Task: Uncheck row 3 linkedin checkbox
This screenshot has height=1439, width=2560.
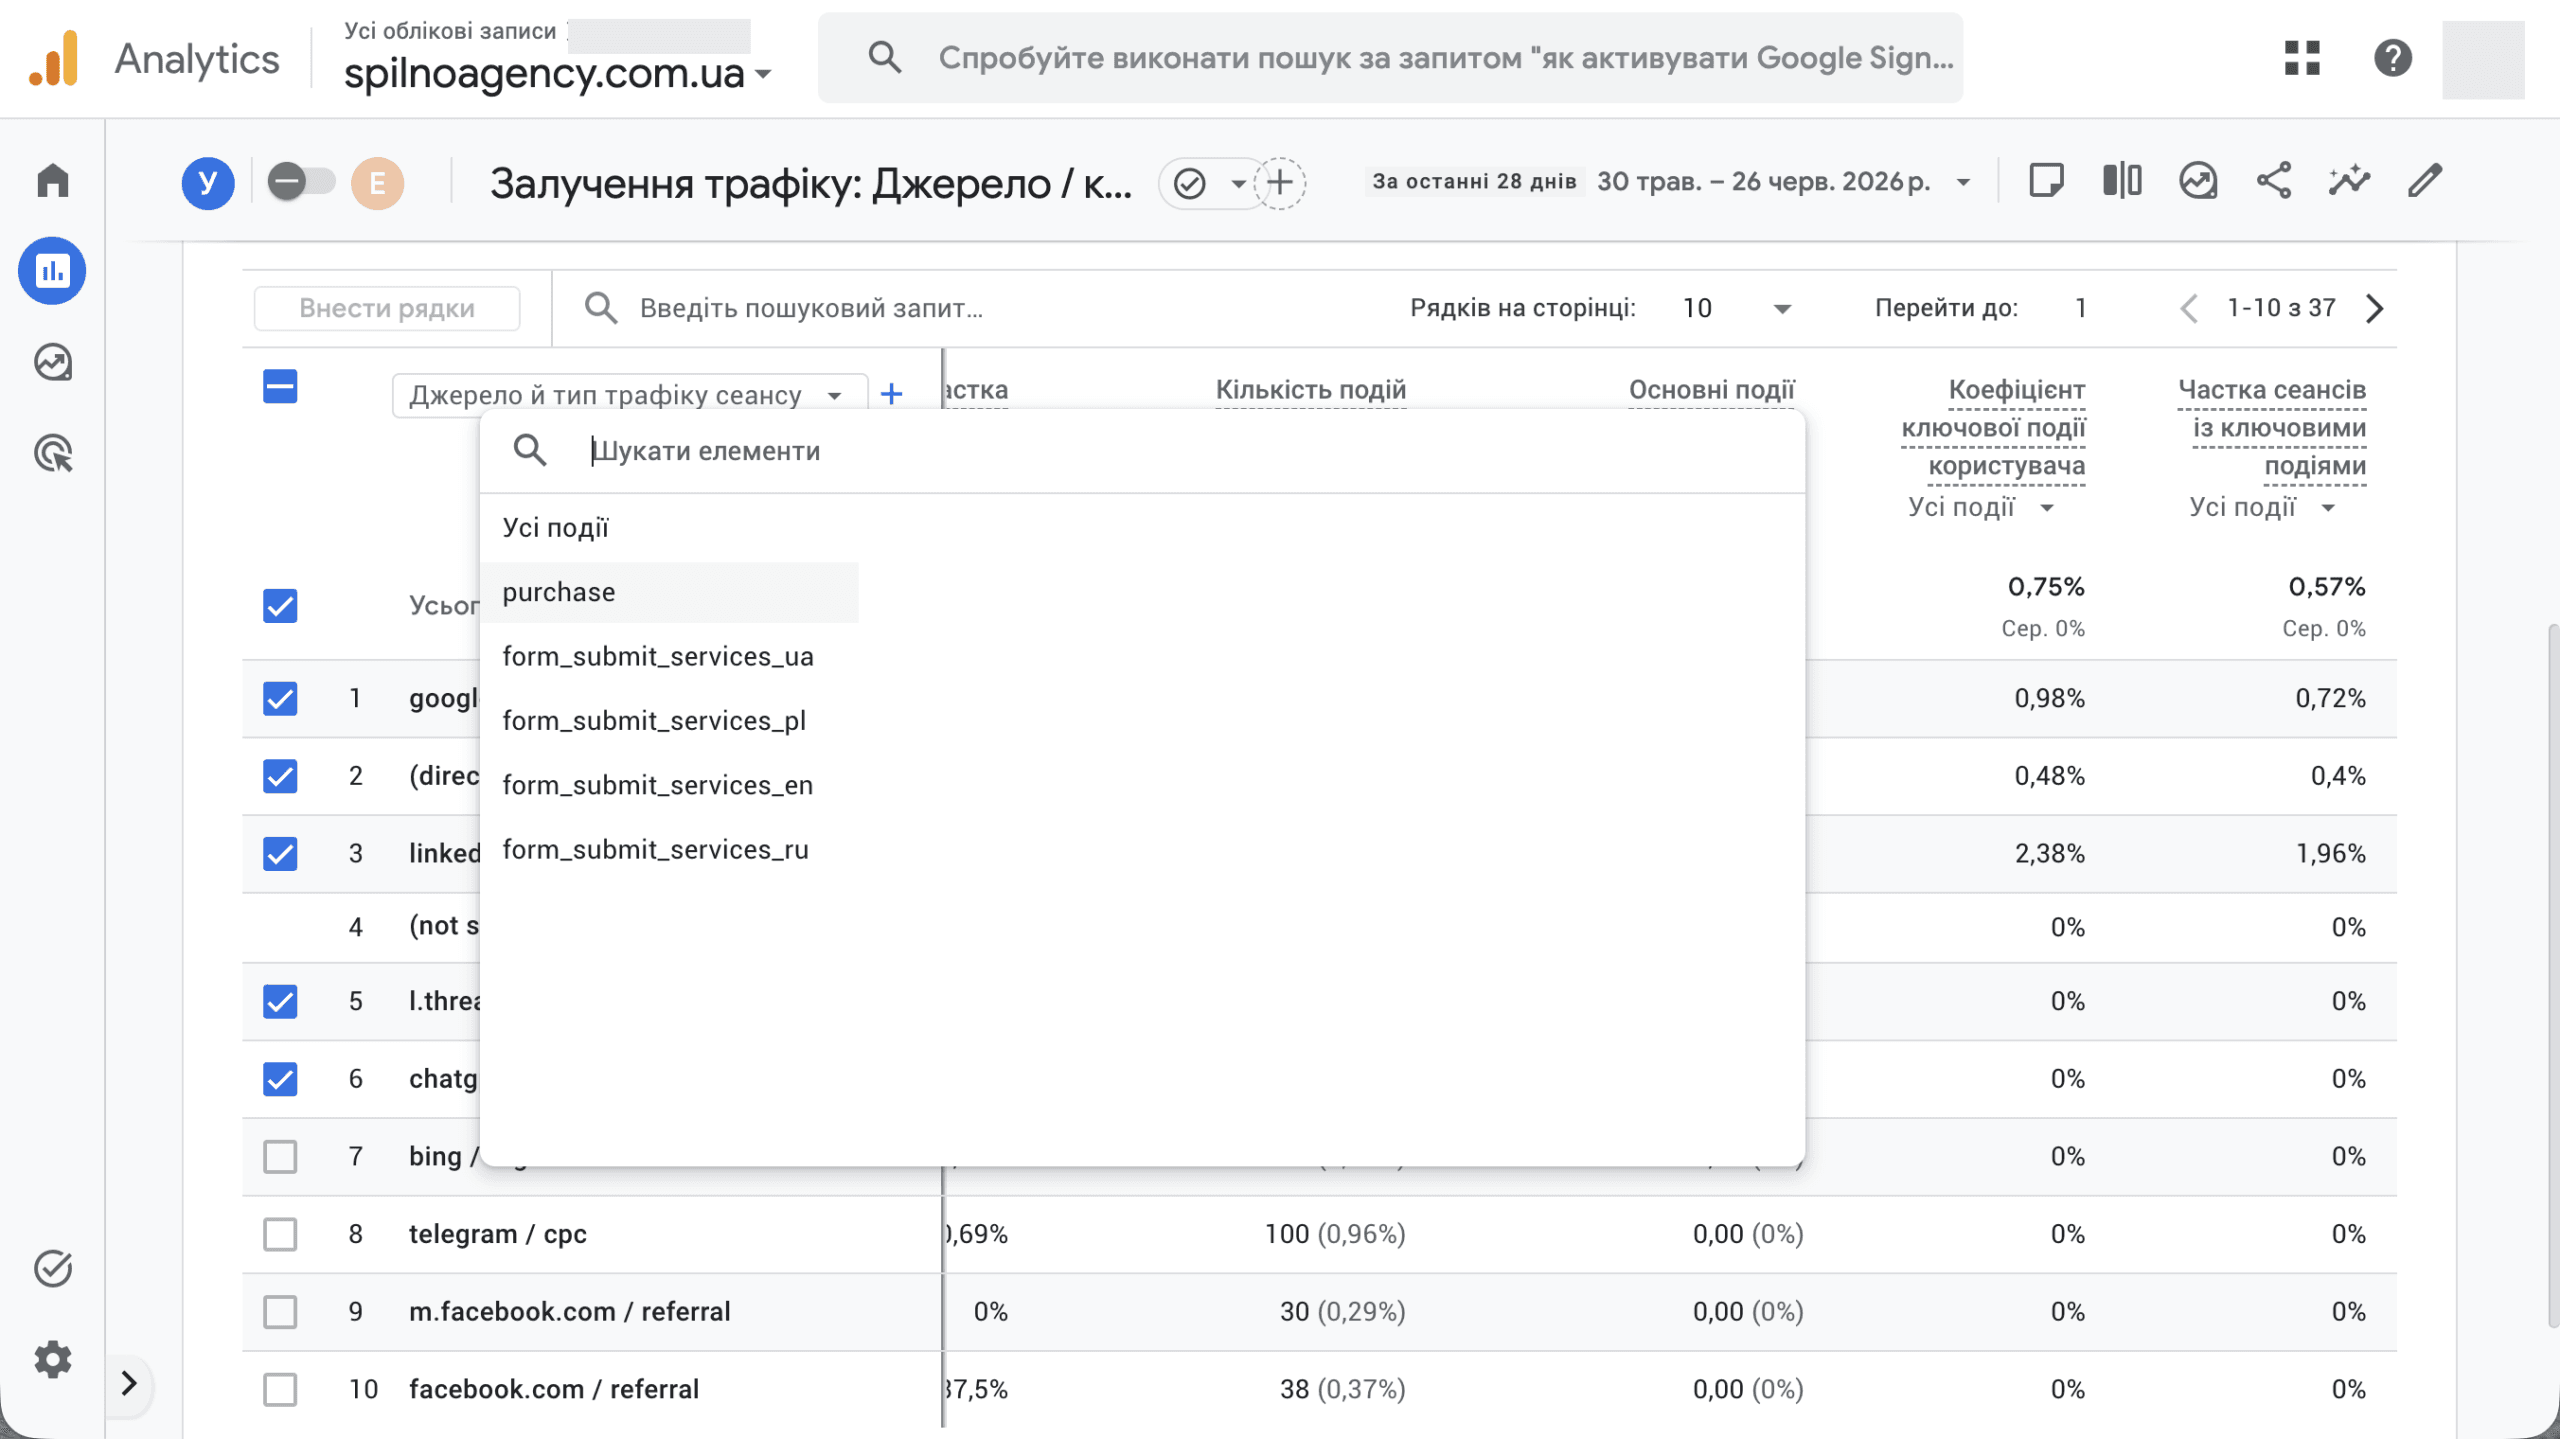Action: tap(280, 854)
